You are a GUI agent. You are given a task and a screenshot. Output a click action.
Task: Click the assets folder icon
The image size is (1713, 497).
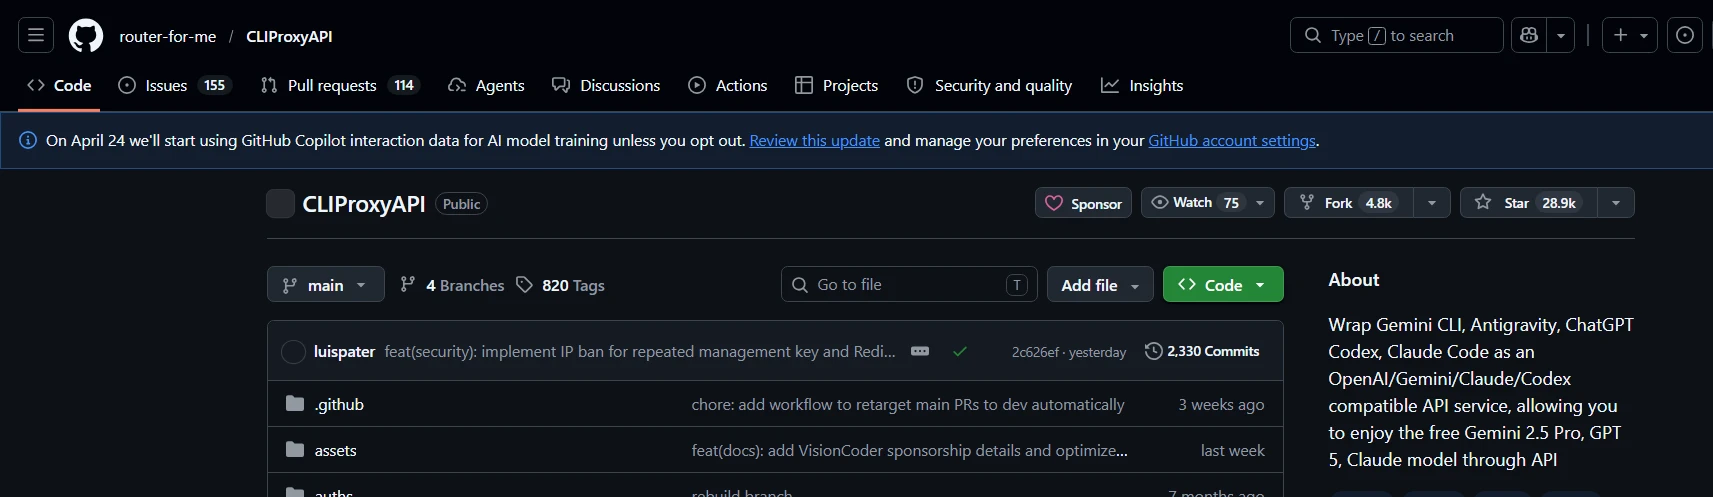[x=295, y=449]
